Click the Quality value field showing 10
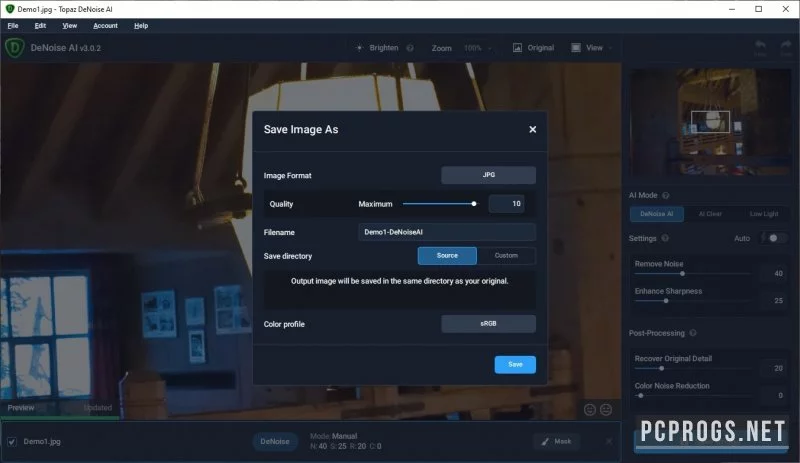 click(506, 204)
